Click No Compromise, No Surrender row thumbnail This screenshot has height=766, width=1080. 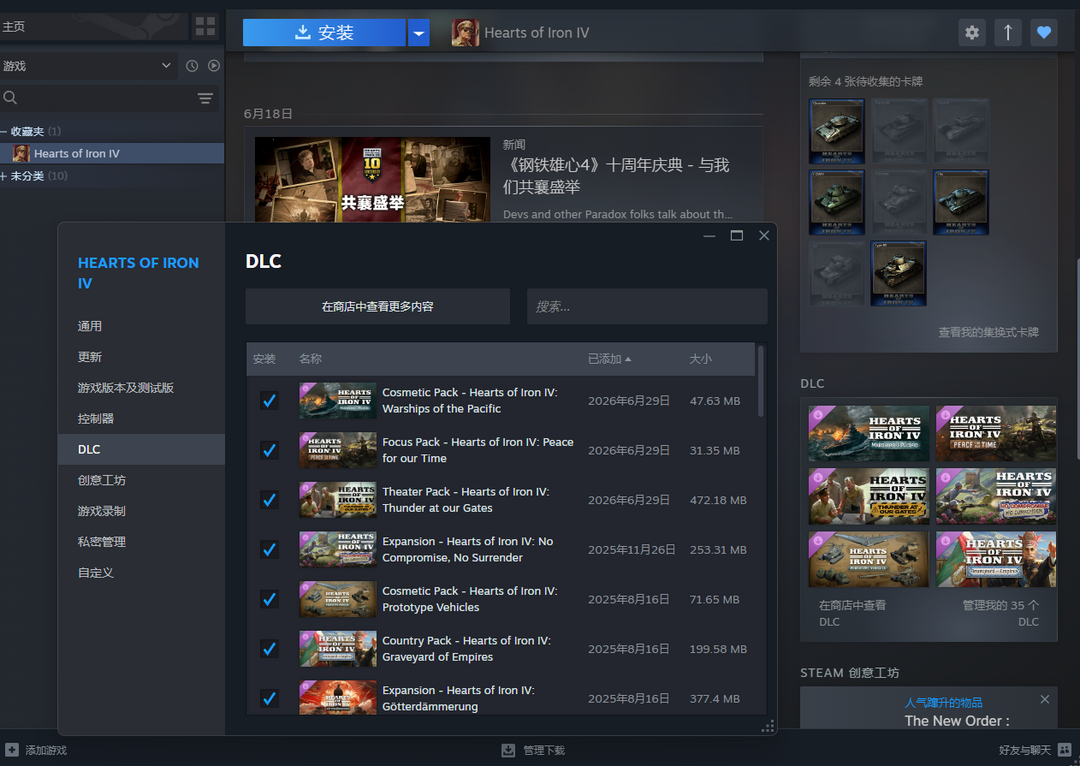pyautogui.click(x=338, y=549)
